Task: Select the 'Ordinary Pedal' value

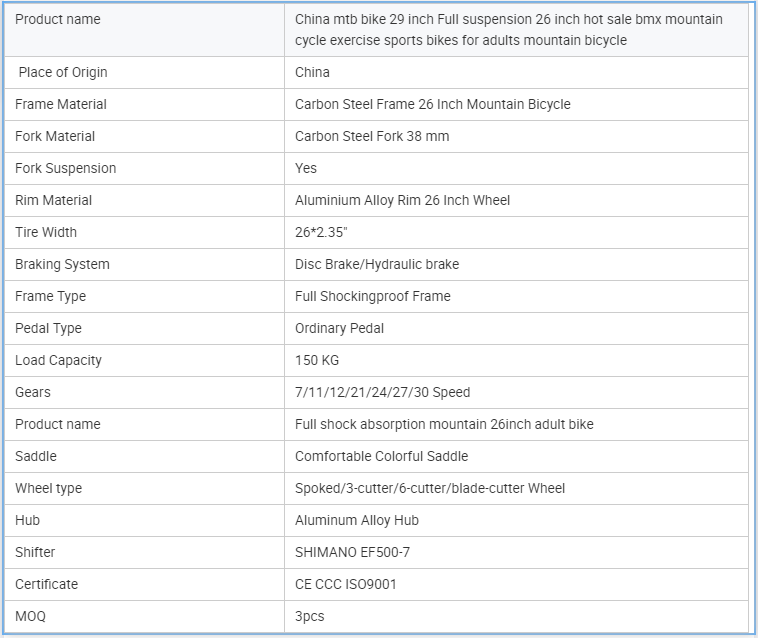Action: point(339,328)
